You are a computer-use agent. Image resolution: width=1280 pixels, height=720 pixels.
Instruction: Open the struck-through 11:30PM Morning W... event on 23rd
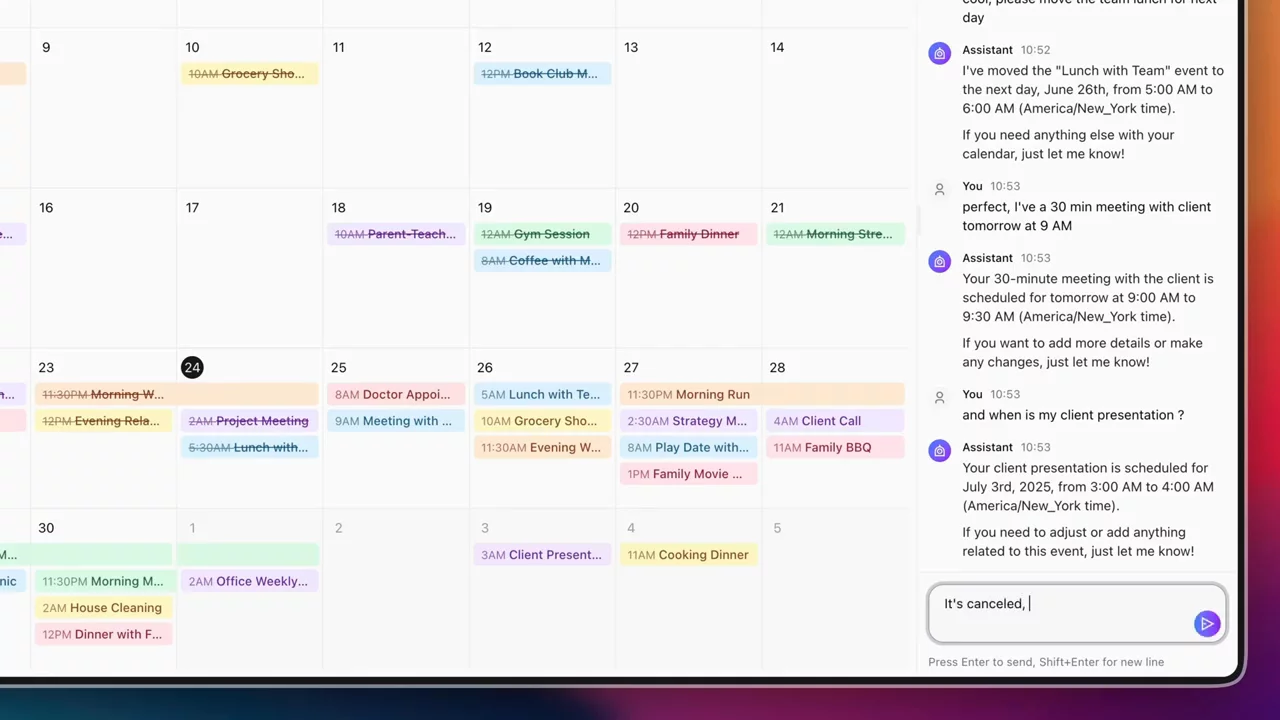click(177, 395)
